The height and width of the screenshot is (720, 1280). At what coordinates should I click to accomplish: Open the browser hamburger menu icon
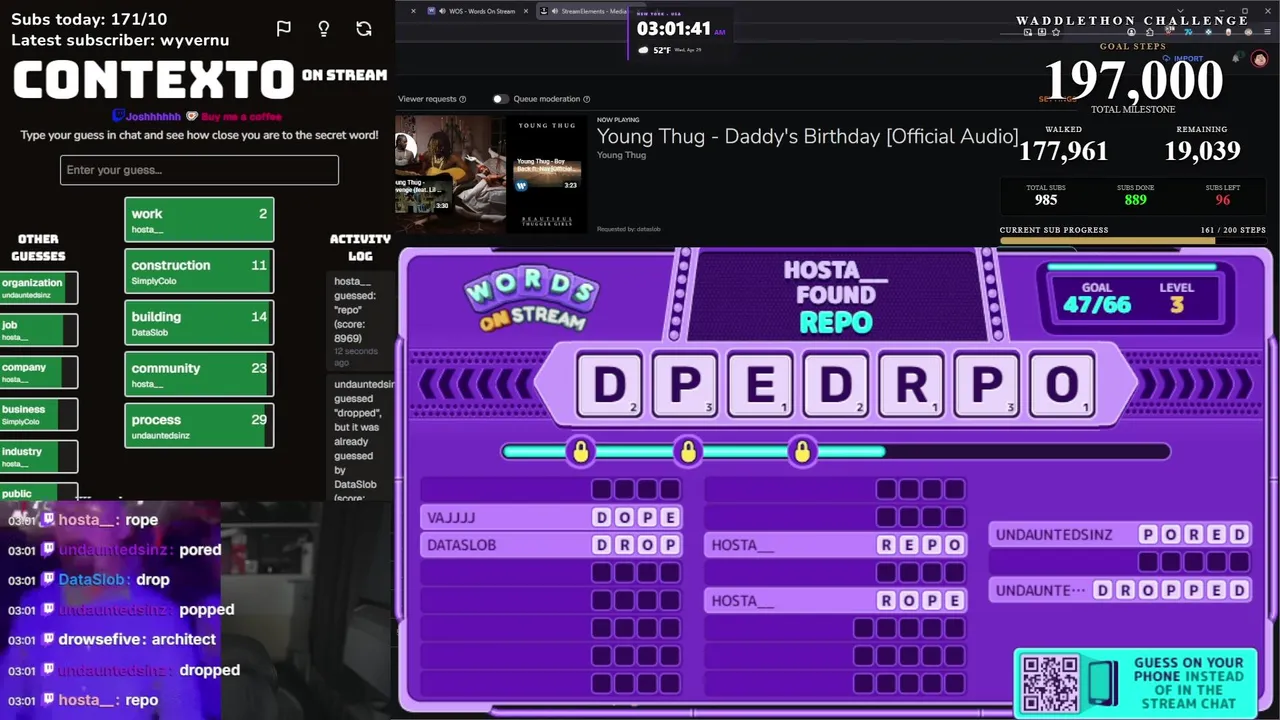pos(1267,32)
